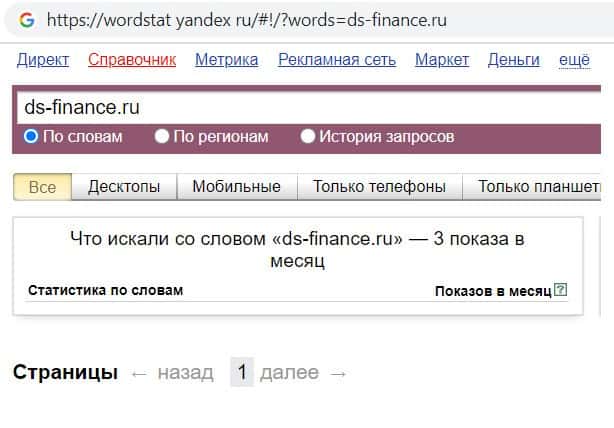Open the Деньги link
The width and height of the screenshot is (614, 428).
pyautogui.click(x=513, y=60)
